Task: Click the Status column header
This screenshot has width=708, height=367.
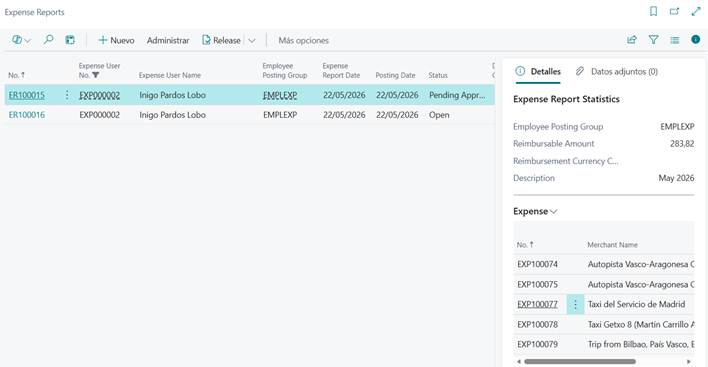Action: pyautogui.click(x=438, y=75)
